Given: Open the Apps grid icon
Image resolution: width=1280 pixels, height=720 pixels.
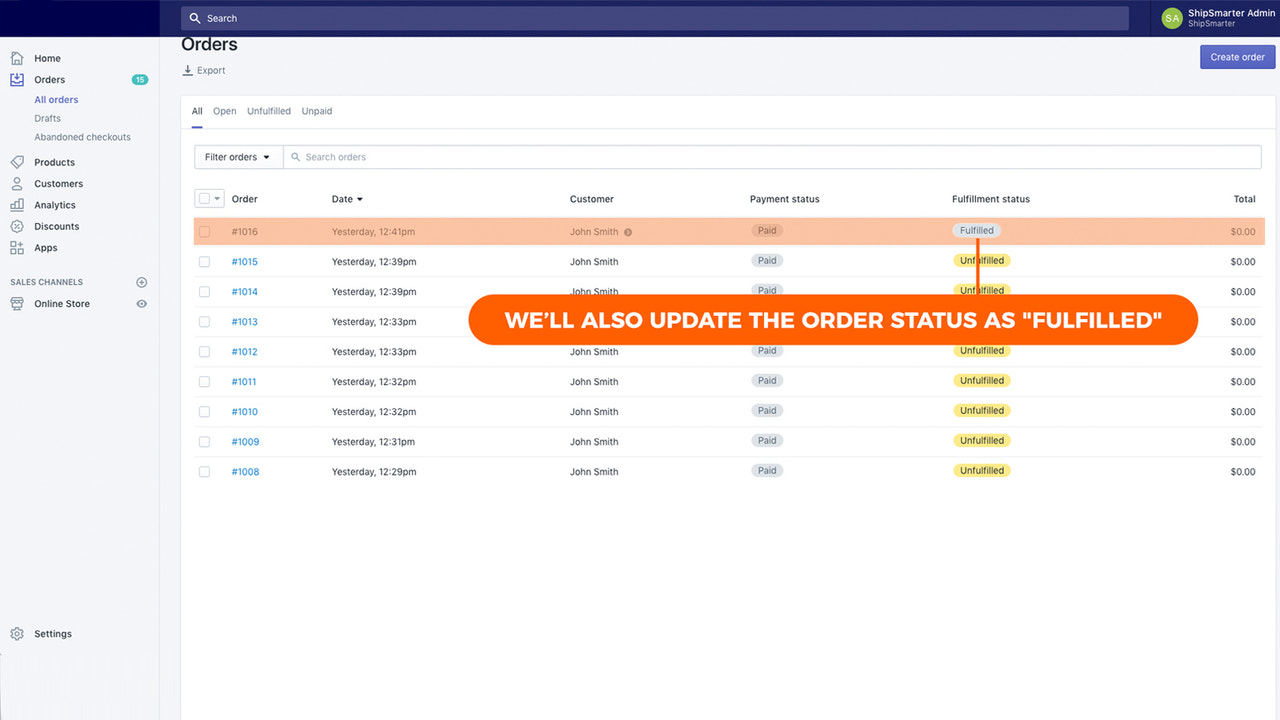Looking at the screenshot, I should (17, 247).
